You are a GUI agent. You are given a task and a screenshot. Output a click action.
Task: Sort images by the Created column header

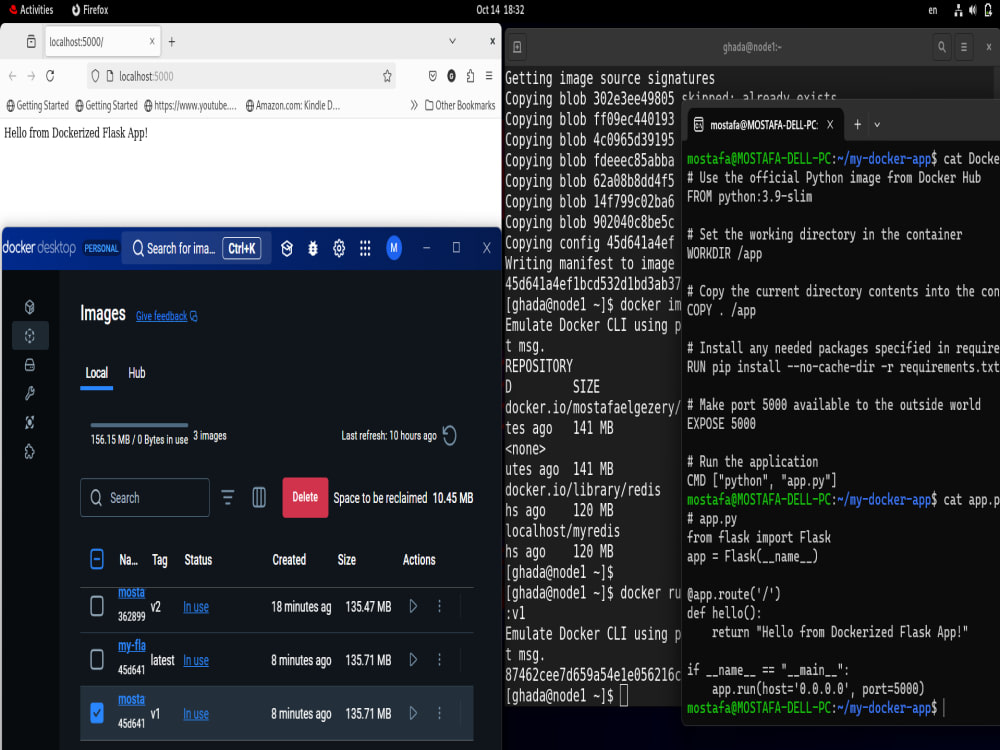tap(289, 560)
